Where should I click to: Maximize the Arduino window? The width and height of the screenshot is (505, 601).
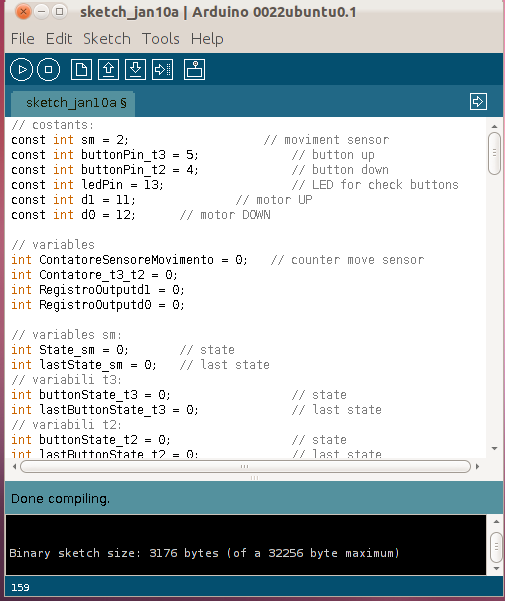(x=60, y=12)
